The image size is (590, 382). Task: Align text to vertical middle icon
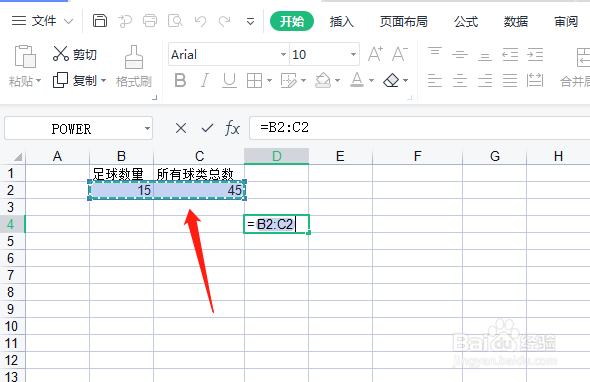460,55
